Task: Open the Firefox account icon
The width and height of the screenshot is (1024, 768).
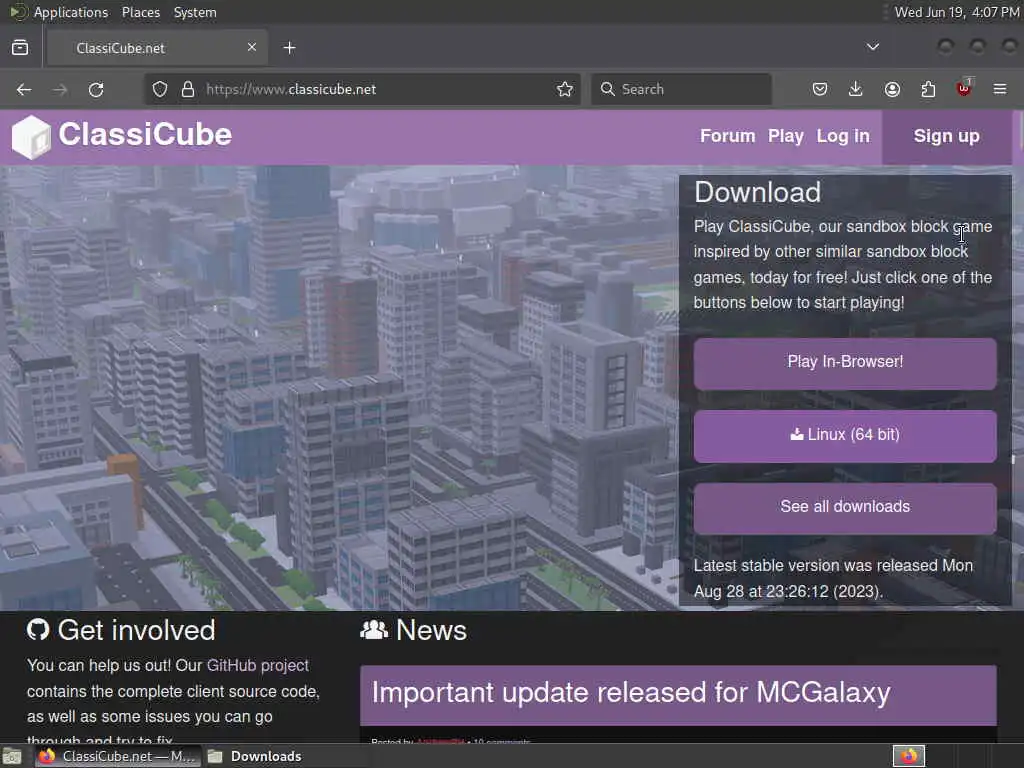Action: pos(892,89)
